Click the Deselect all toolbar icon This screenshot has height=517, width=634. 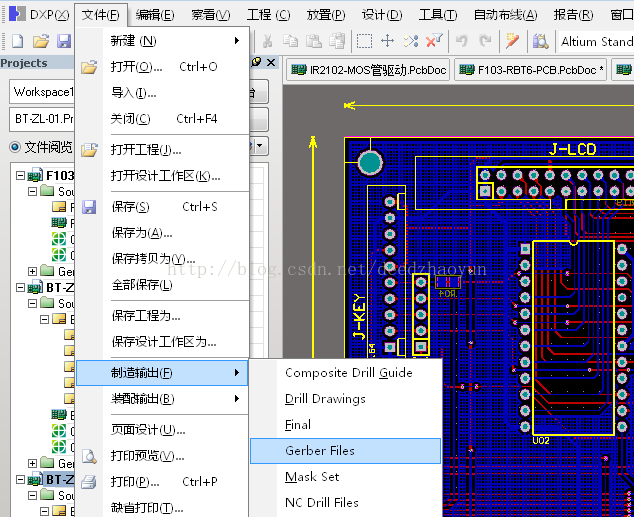coord(411,41)
